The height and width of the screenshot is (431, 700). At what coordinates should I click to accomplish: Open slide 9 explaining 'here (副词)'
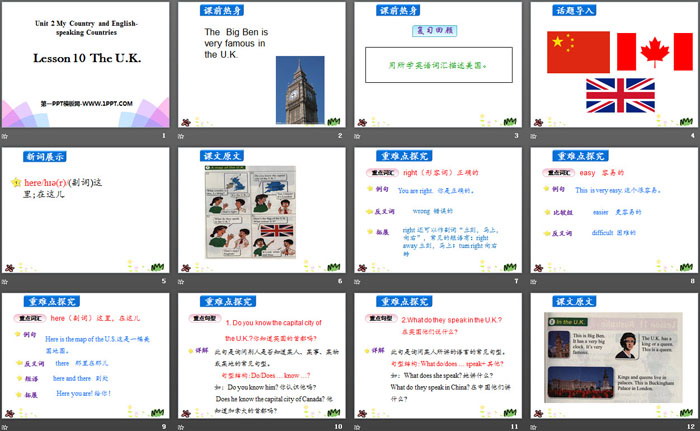tap(87, 361)
